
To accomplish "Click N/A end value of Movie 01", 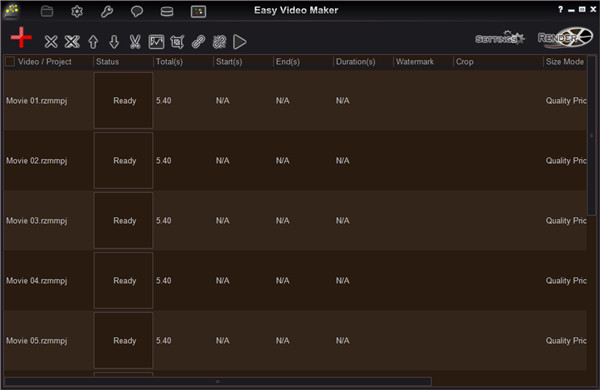I will pos(282,101).
